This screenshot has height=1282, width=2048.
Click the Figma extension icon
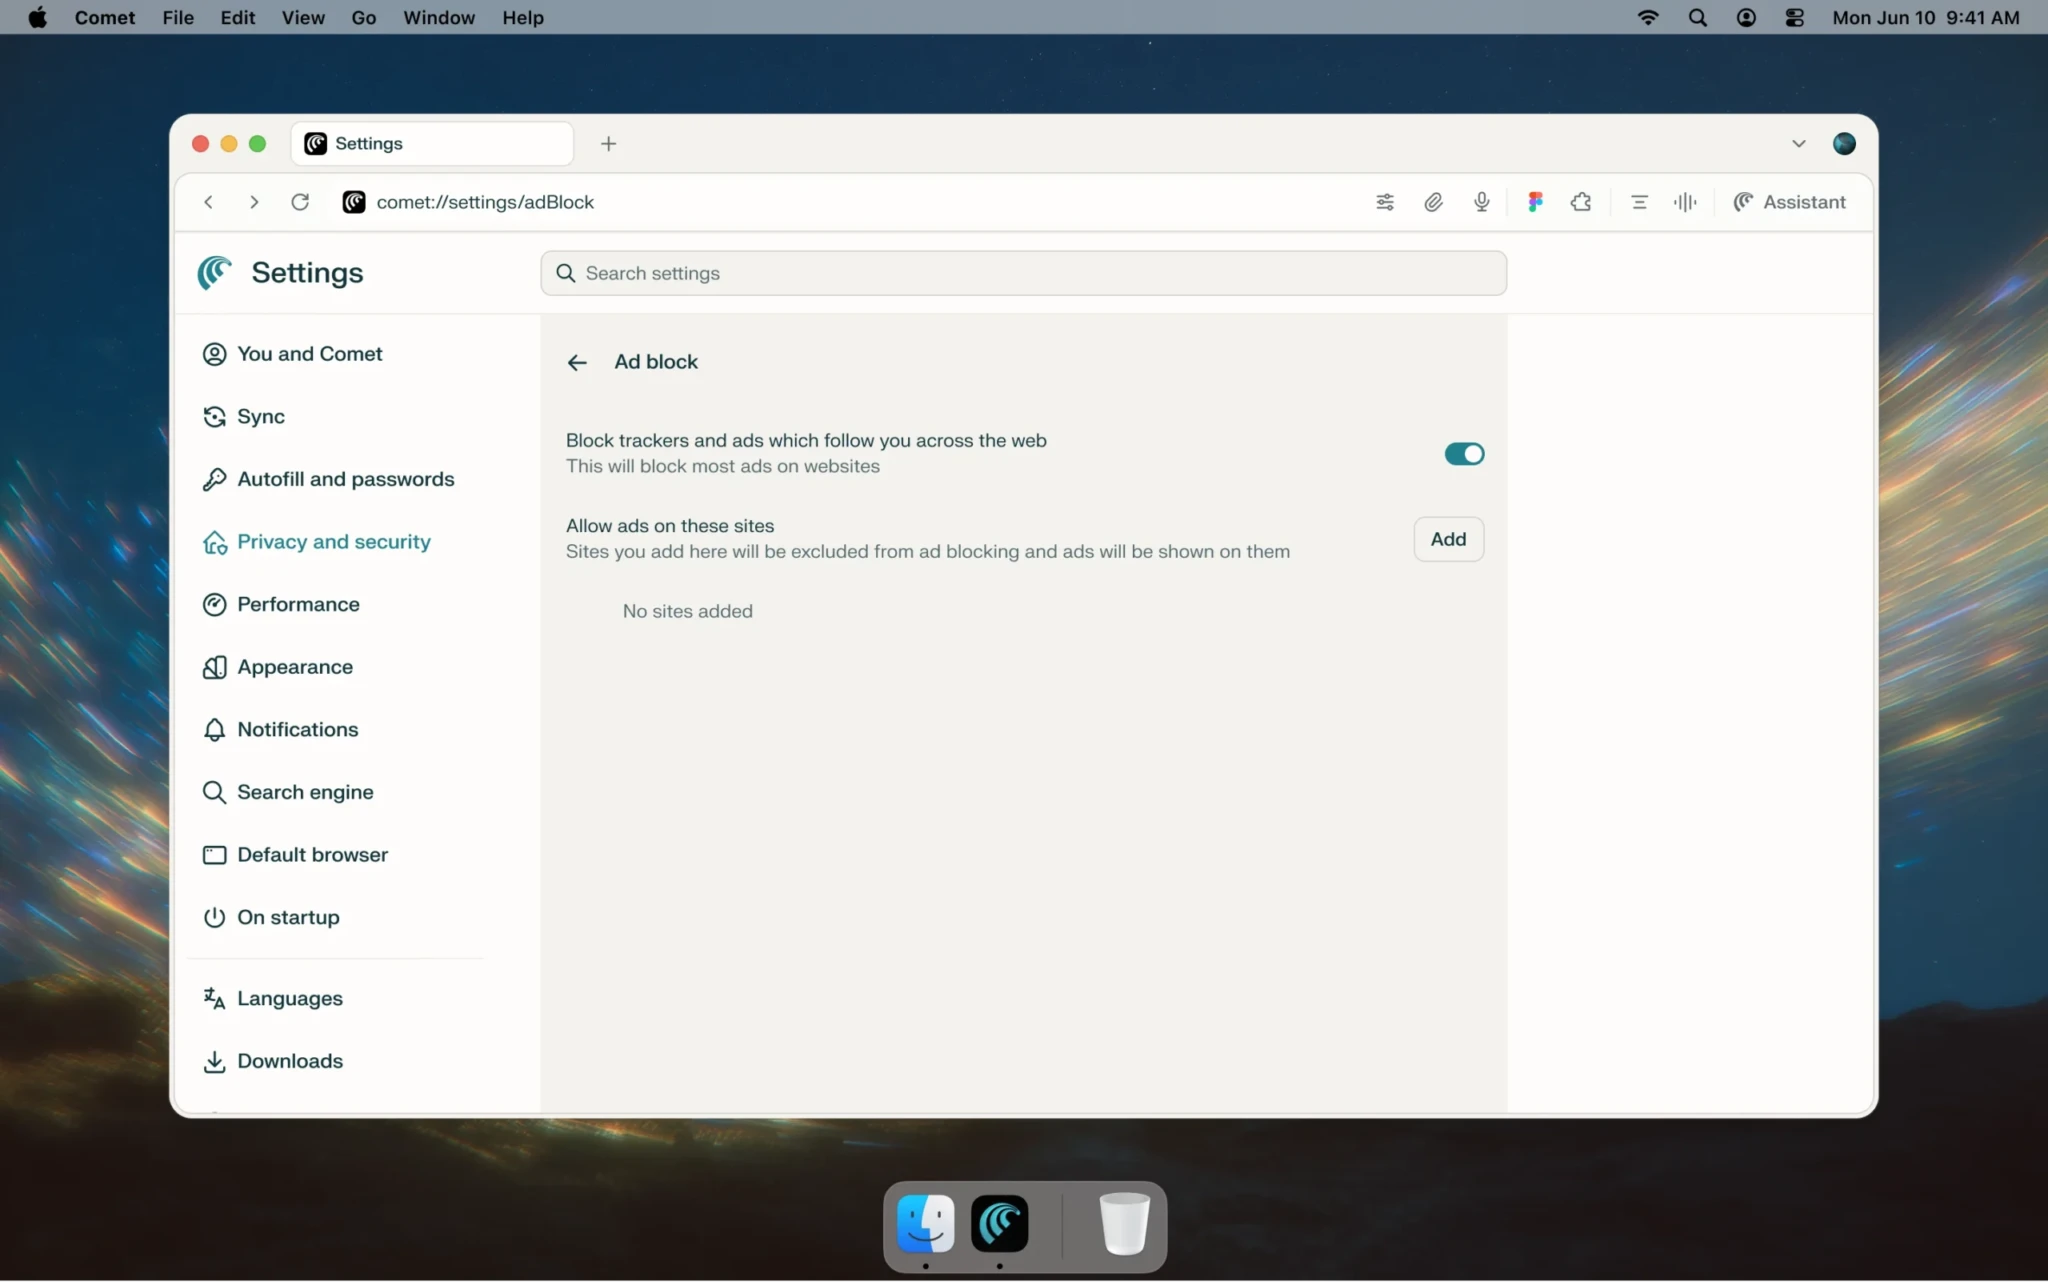click(1535, 202)
